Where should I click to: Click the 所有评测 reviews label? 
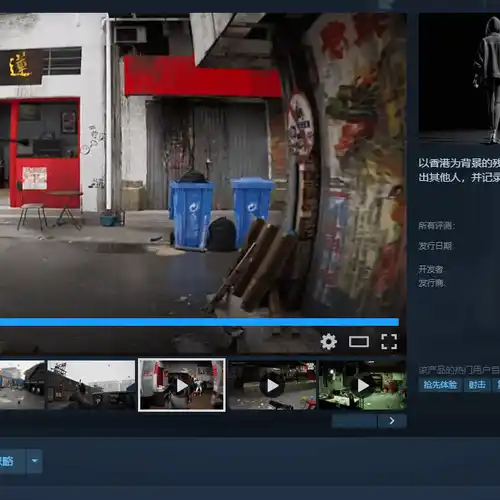(436, 226)
